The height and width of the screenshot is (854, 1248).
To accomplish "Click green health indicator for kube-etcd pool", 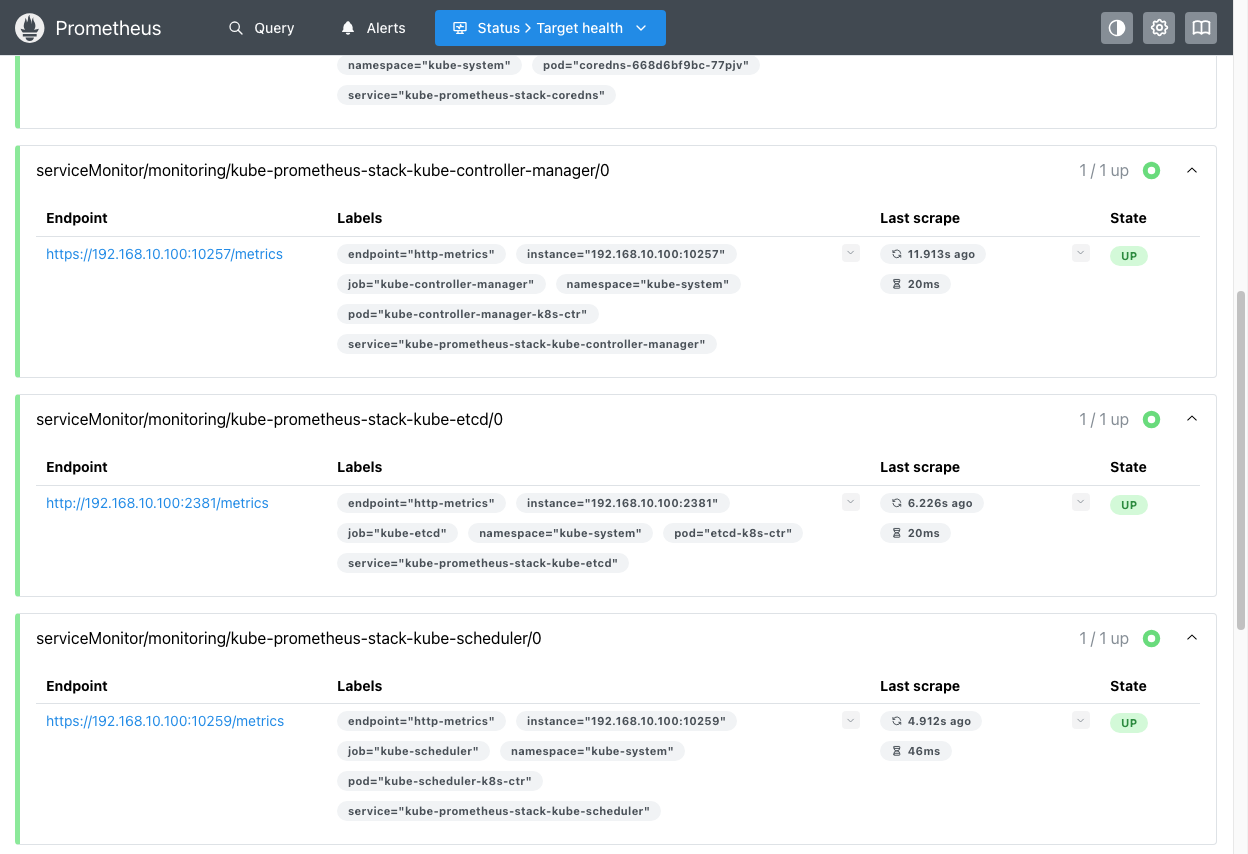I will 1151,420.
